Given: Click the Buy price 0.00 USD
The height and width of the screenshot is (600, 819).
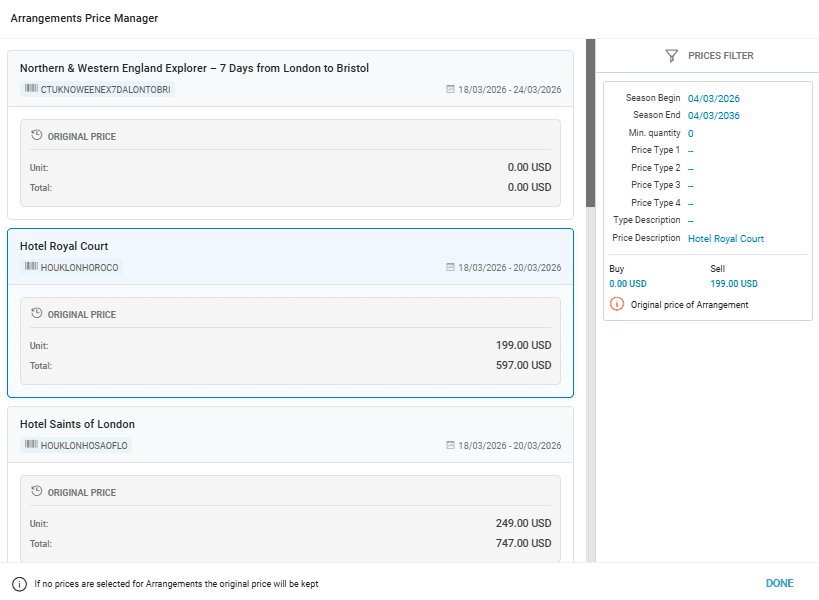Looking at the screenshot, I should [628, 284].
